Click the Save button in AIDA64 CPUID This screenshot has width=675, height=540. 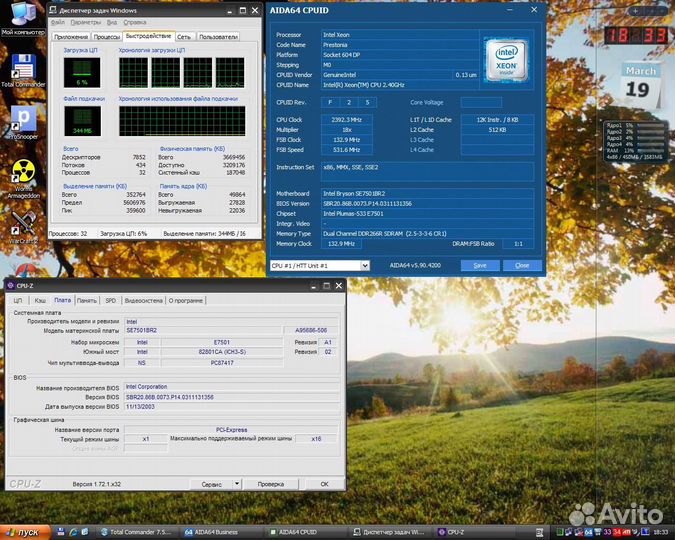(480, 265)
